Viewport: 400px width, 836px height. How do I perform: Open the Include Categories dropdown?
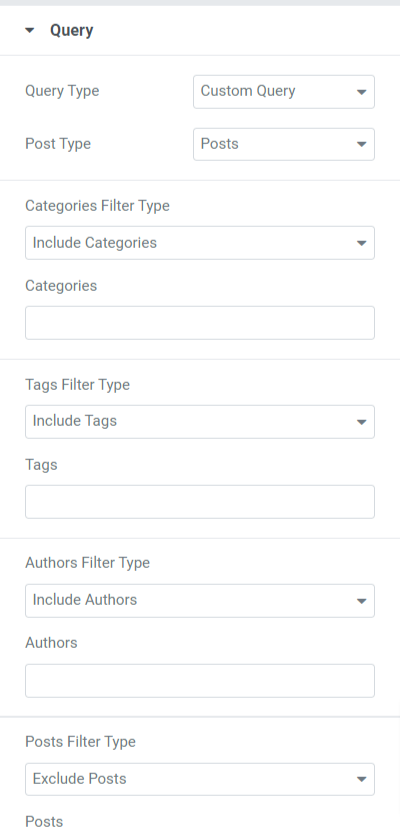(200, 243)
